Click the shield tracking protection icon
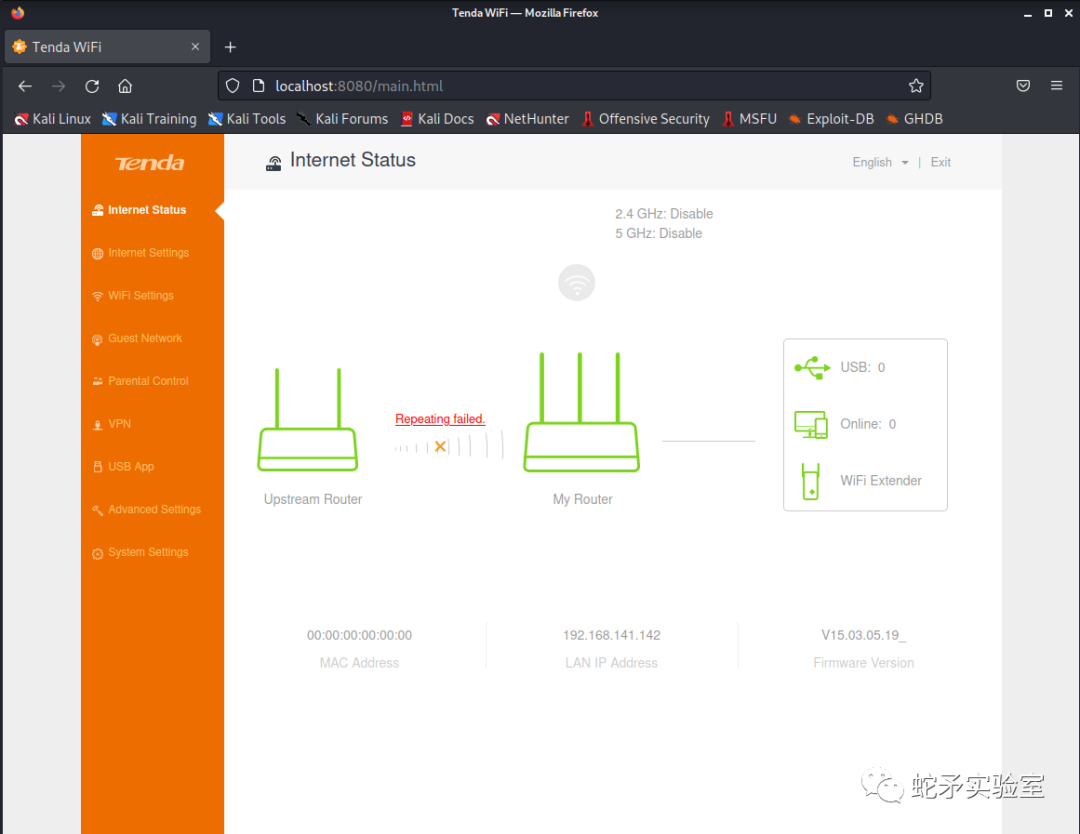 233,86
